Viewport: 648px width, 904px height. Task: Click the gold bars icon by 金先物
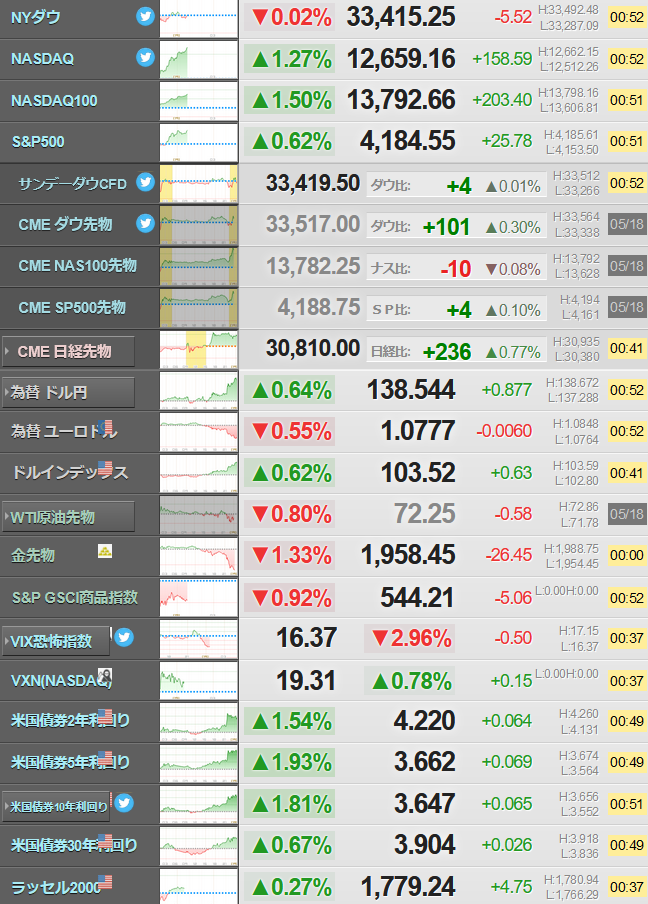pos(105,551)
